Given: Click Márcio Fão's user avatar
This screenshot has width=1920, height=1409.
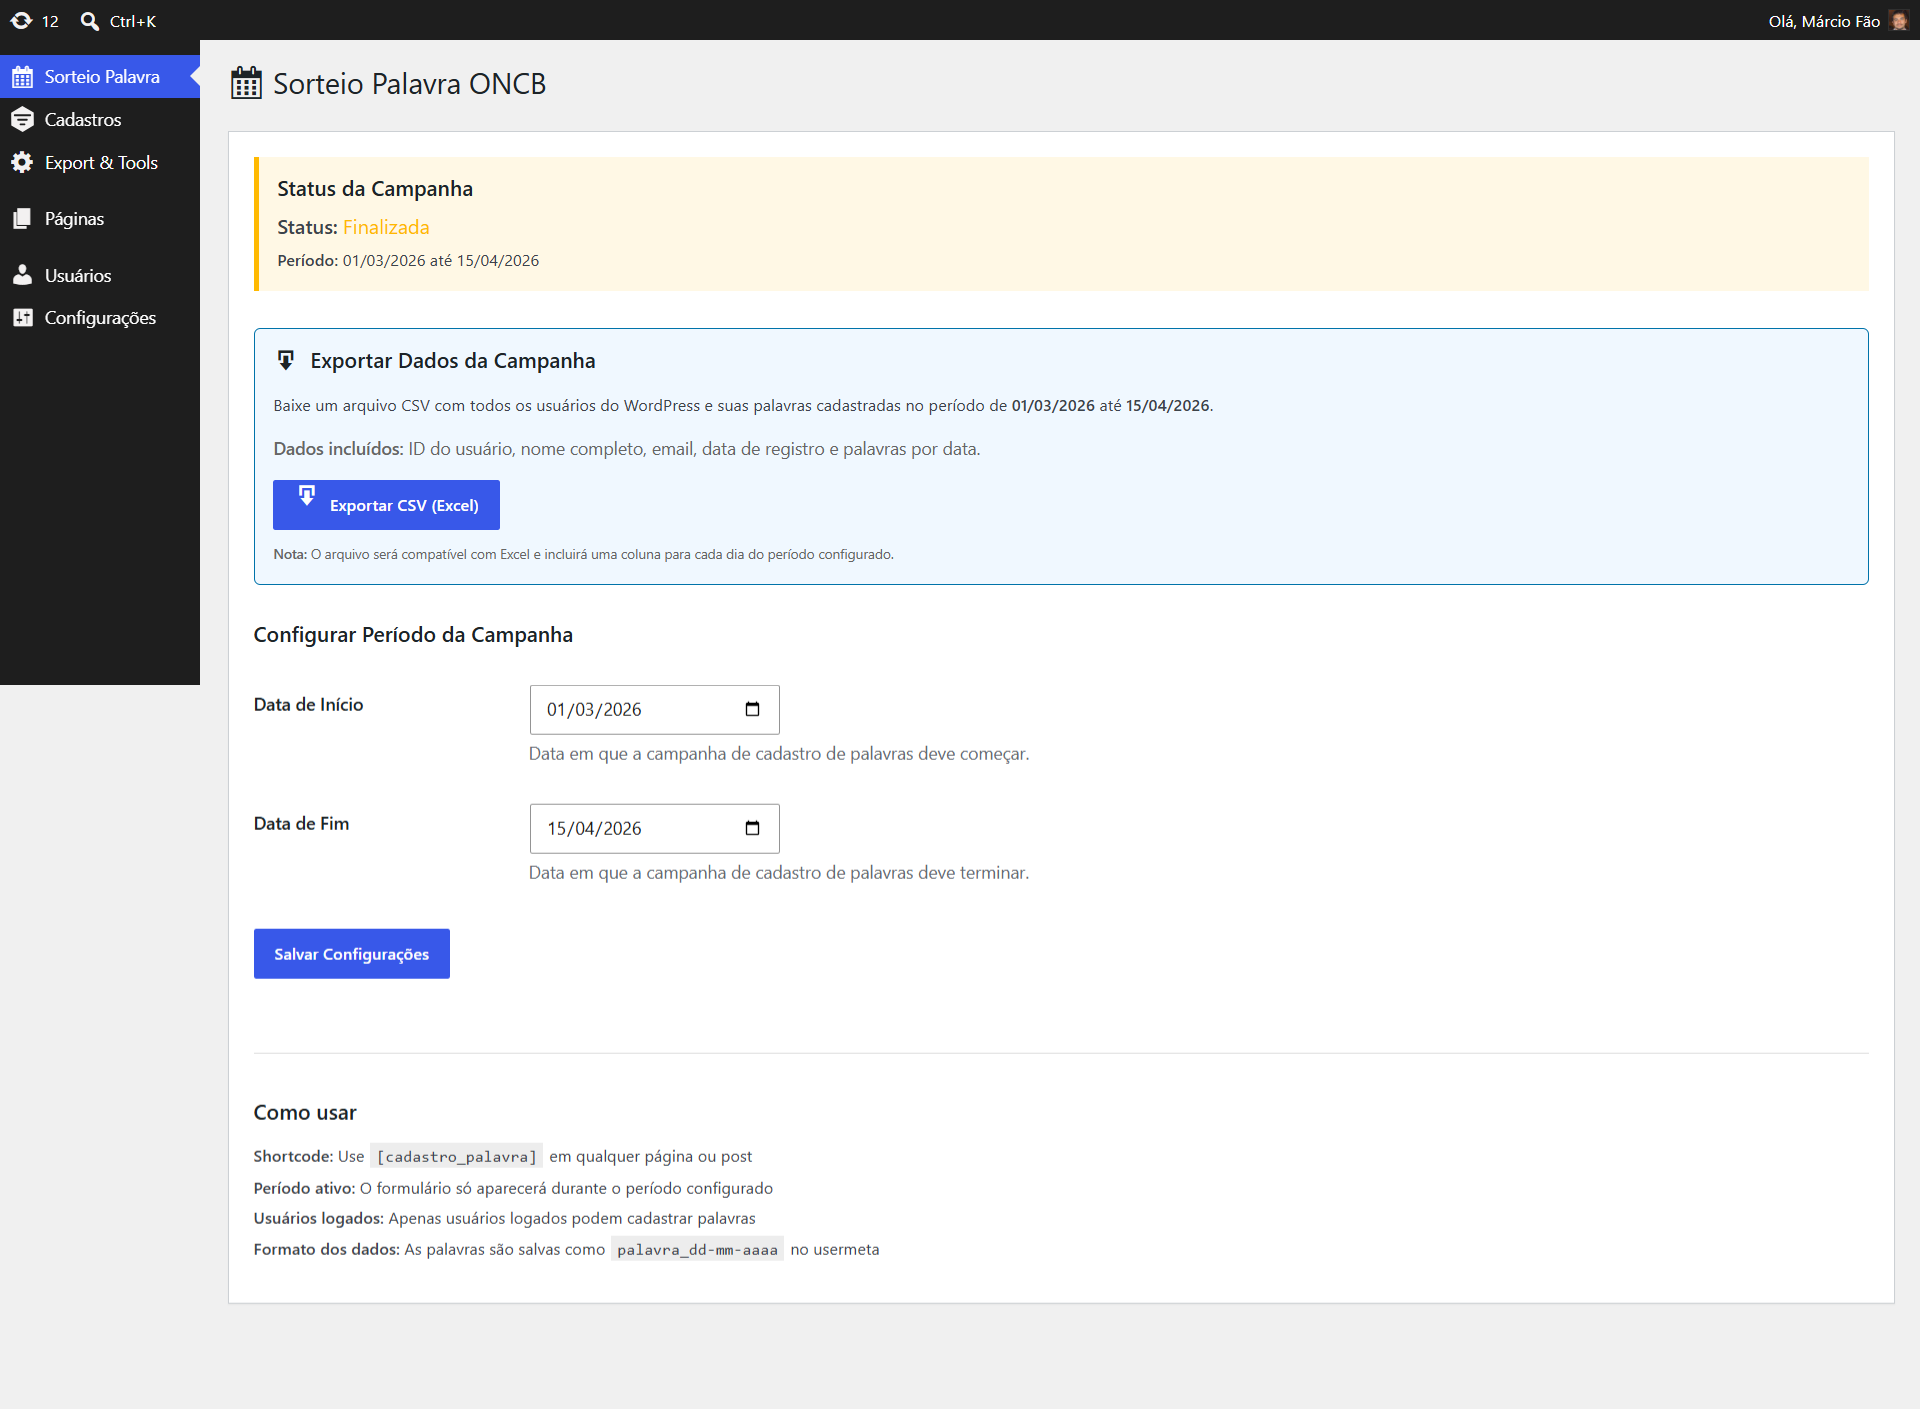Looking at the screenshot, I should pyautogui.click(x=1899, y=21).
